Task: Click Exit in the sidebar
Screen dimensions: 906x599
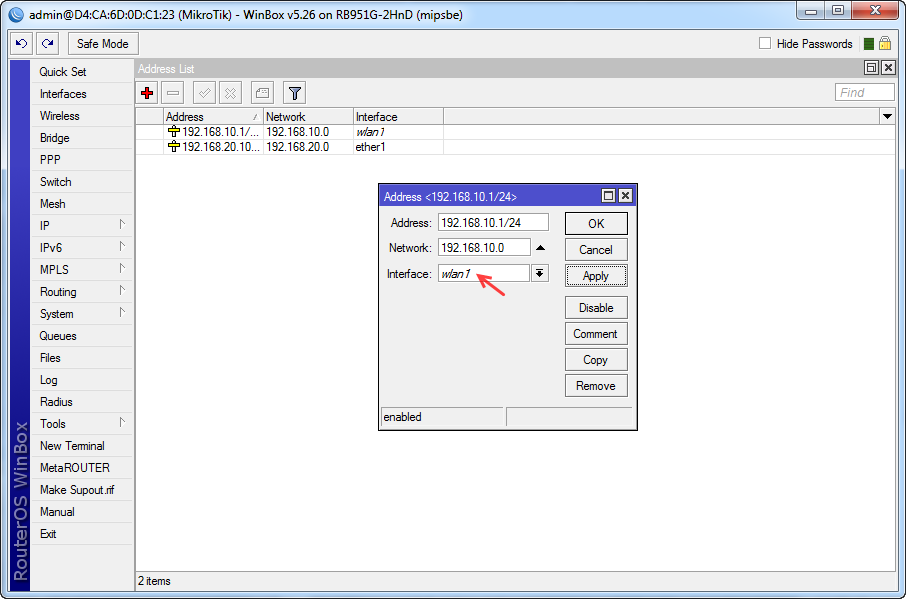Action: click(82, 534)
